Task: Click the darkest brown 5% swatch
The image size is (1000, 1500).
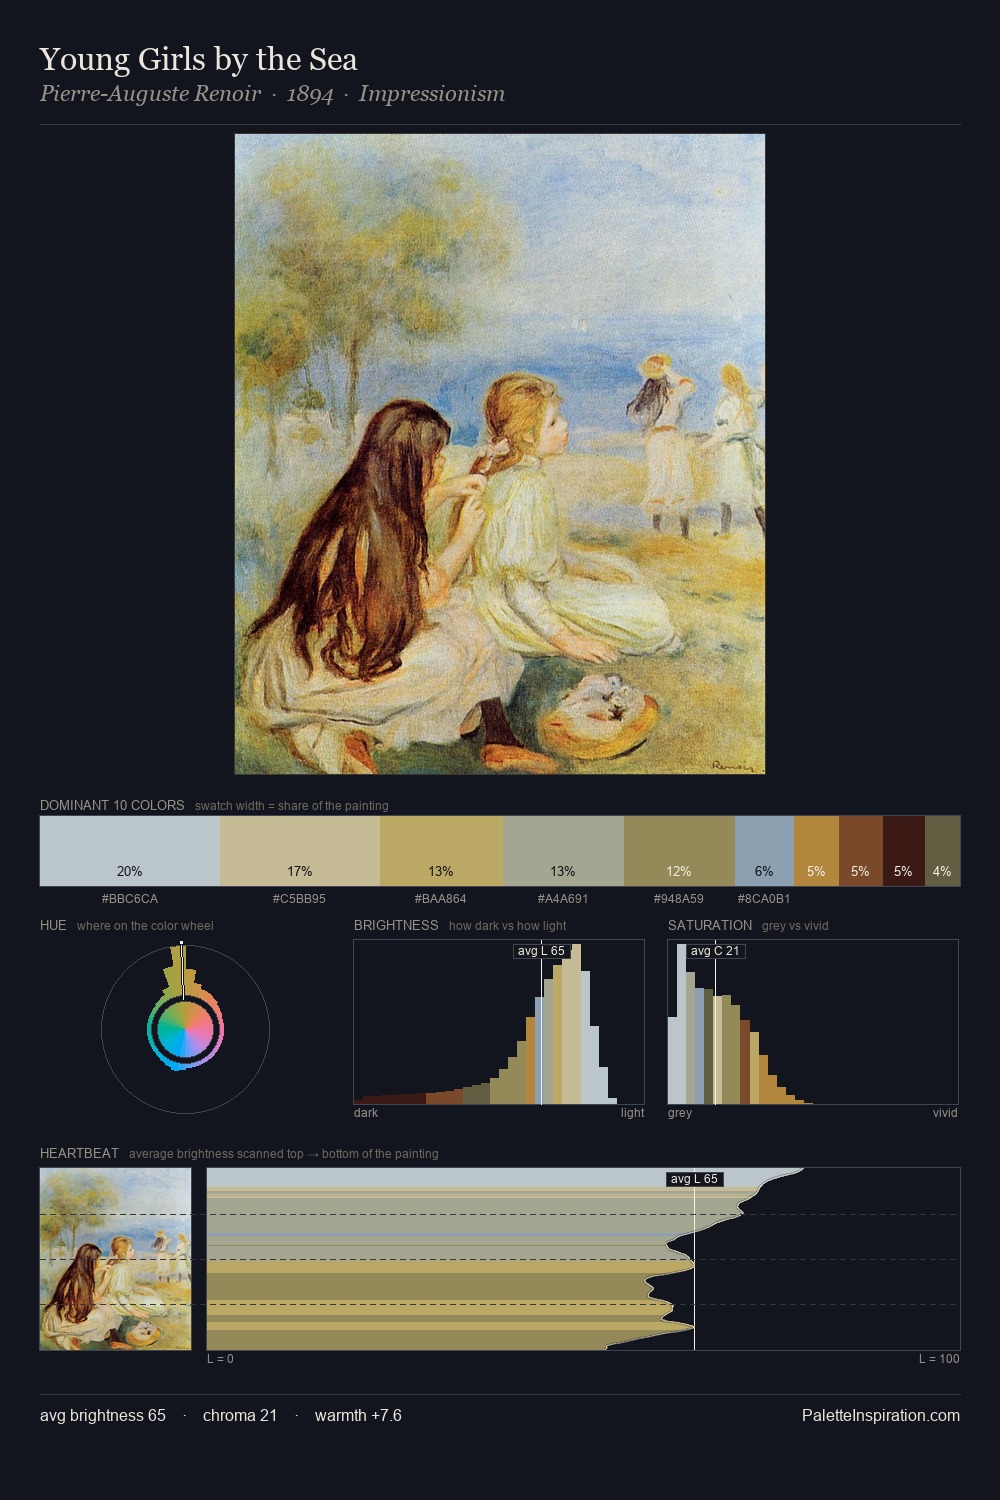Action: coord(903,851)
